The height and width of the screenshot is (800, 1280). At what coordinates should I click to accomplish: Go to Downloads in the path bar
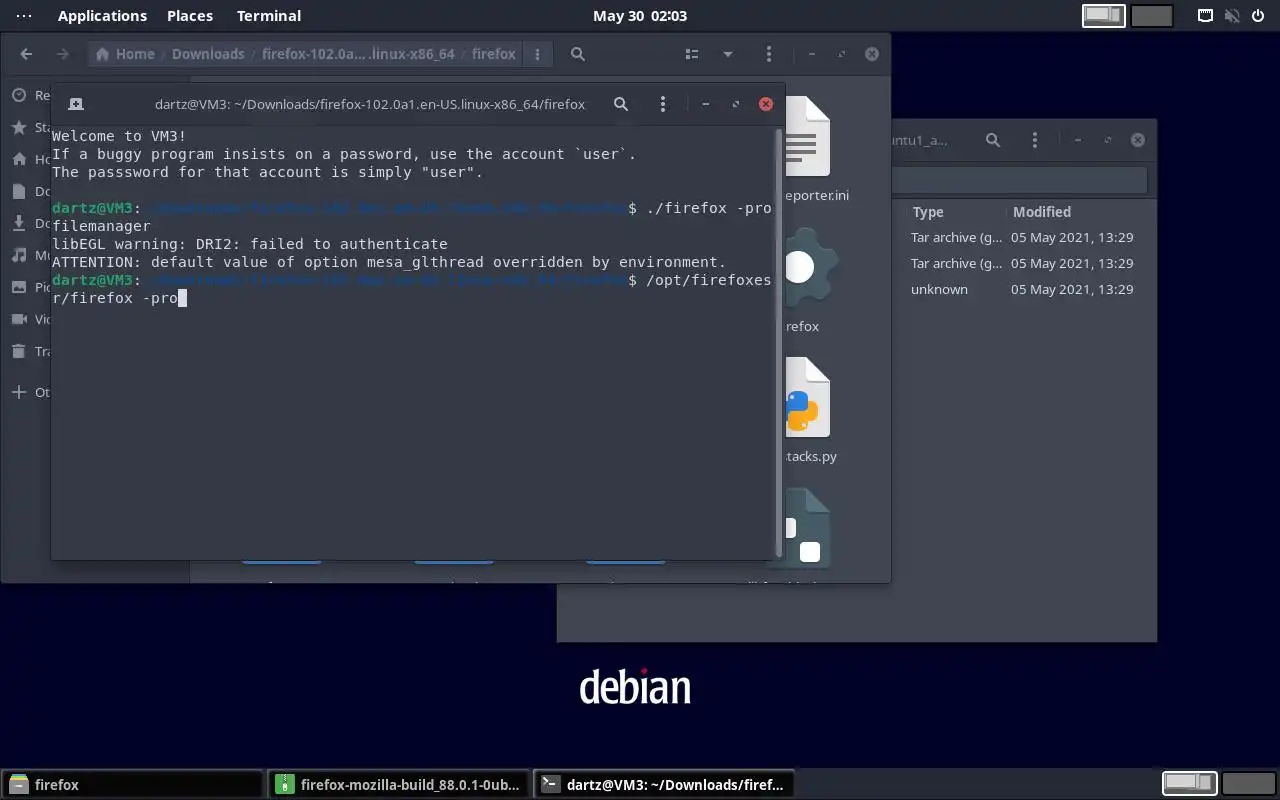point(208,54)
